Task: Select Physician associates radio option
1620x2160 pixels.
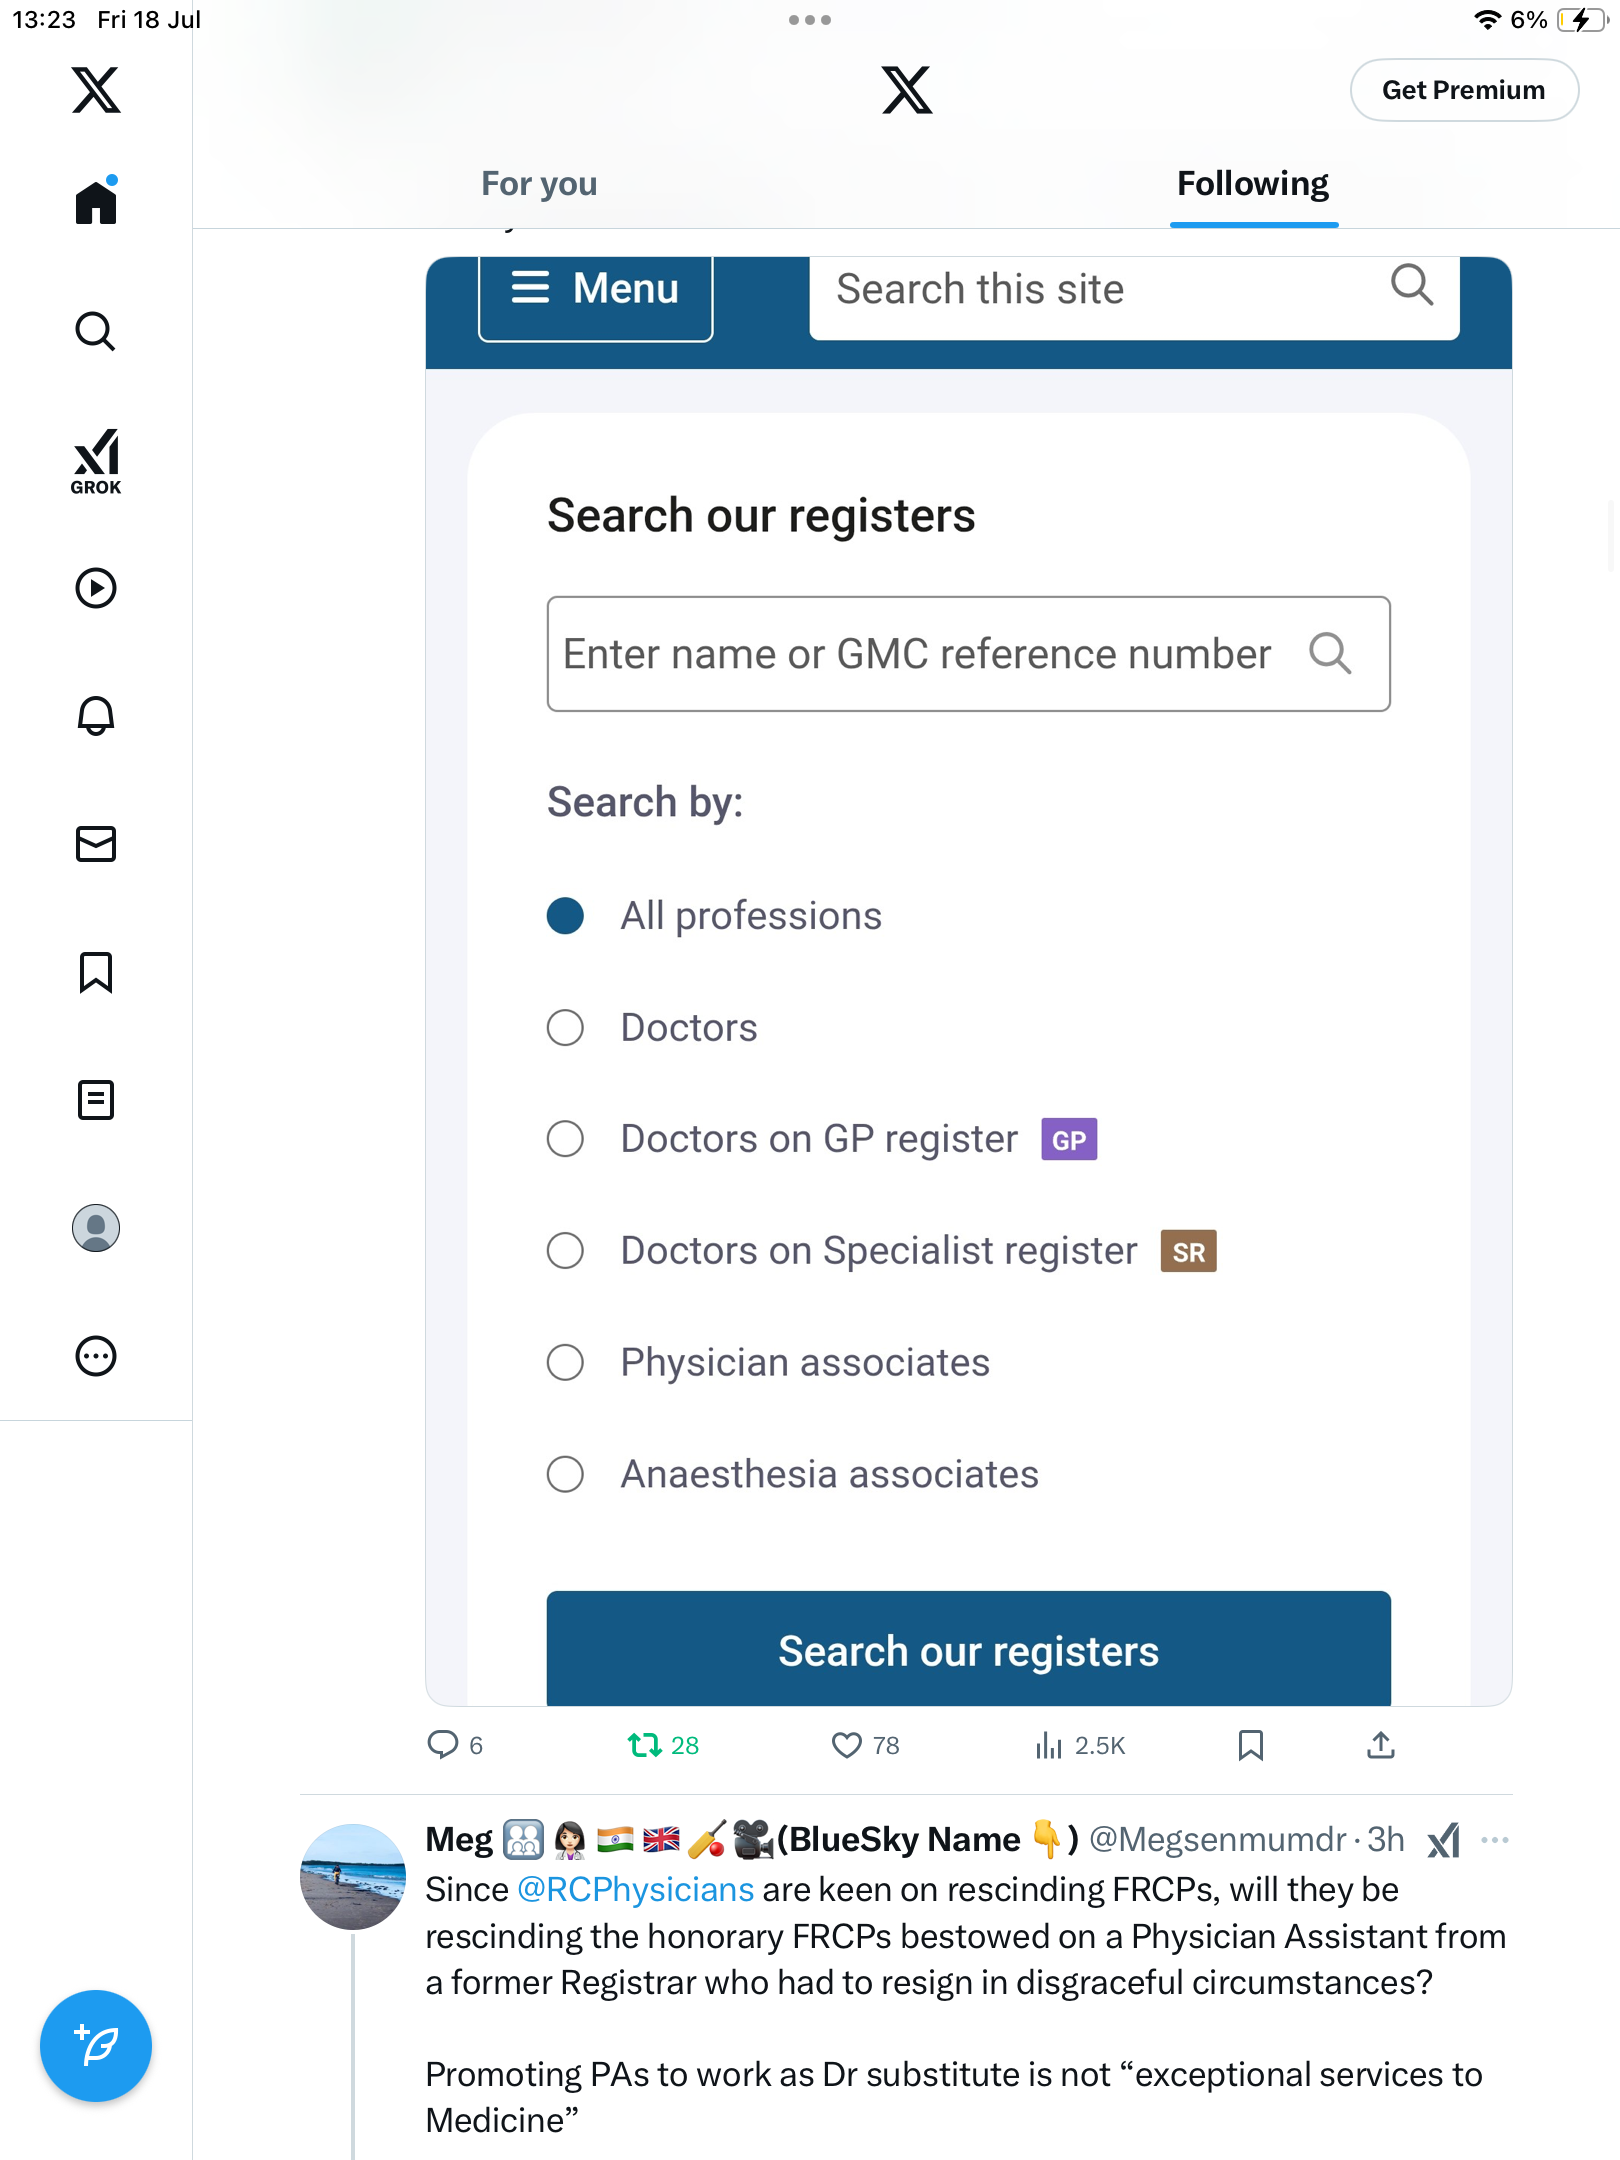Action: (565, 1362)
